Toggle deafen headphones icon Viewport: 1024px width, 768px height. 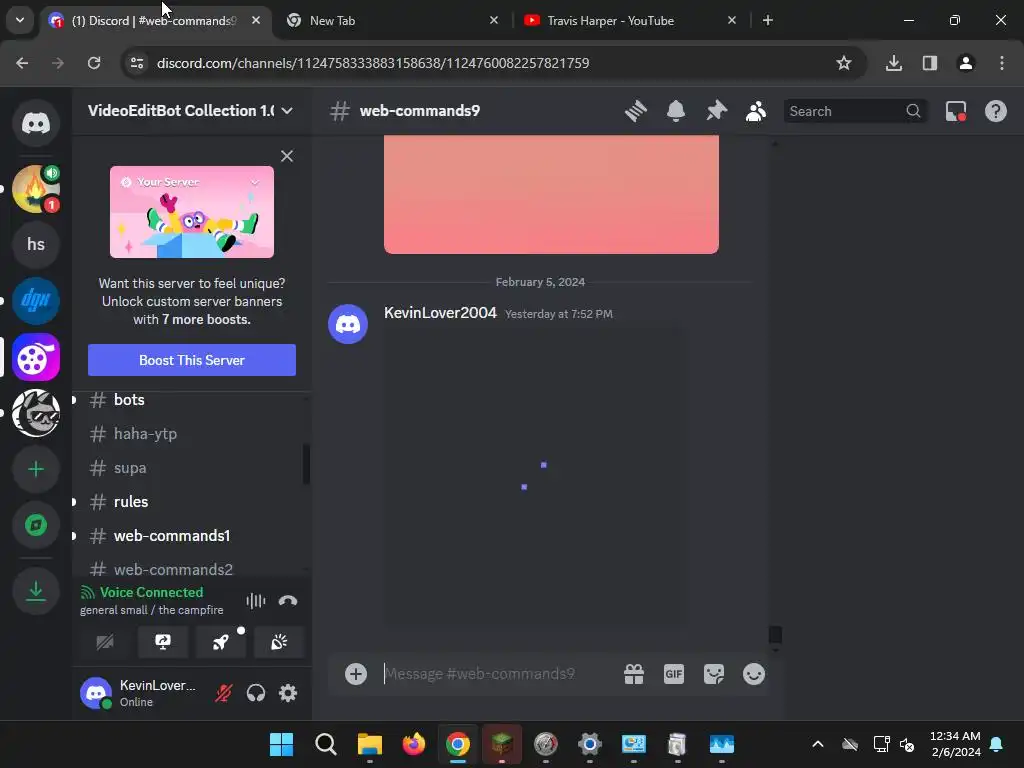256,693
